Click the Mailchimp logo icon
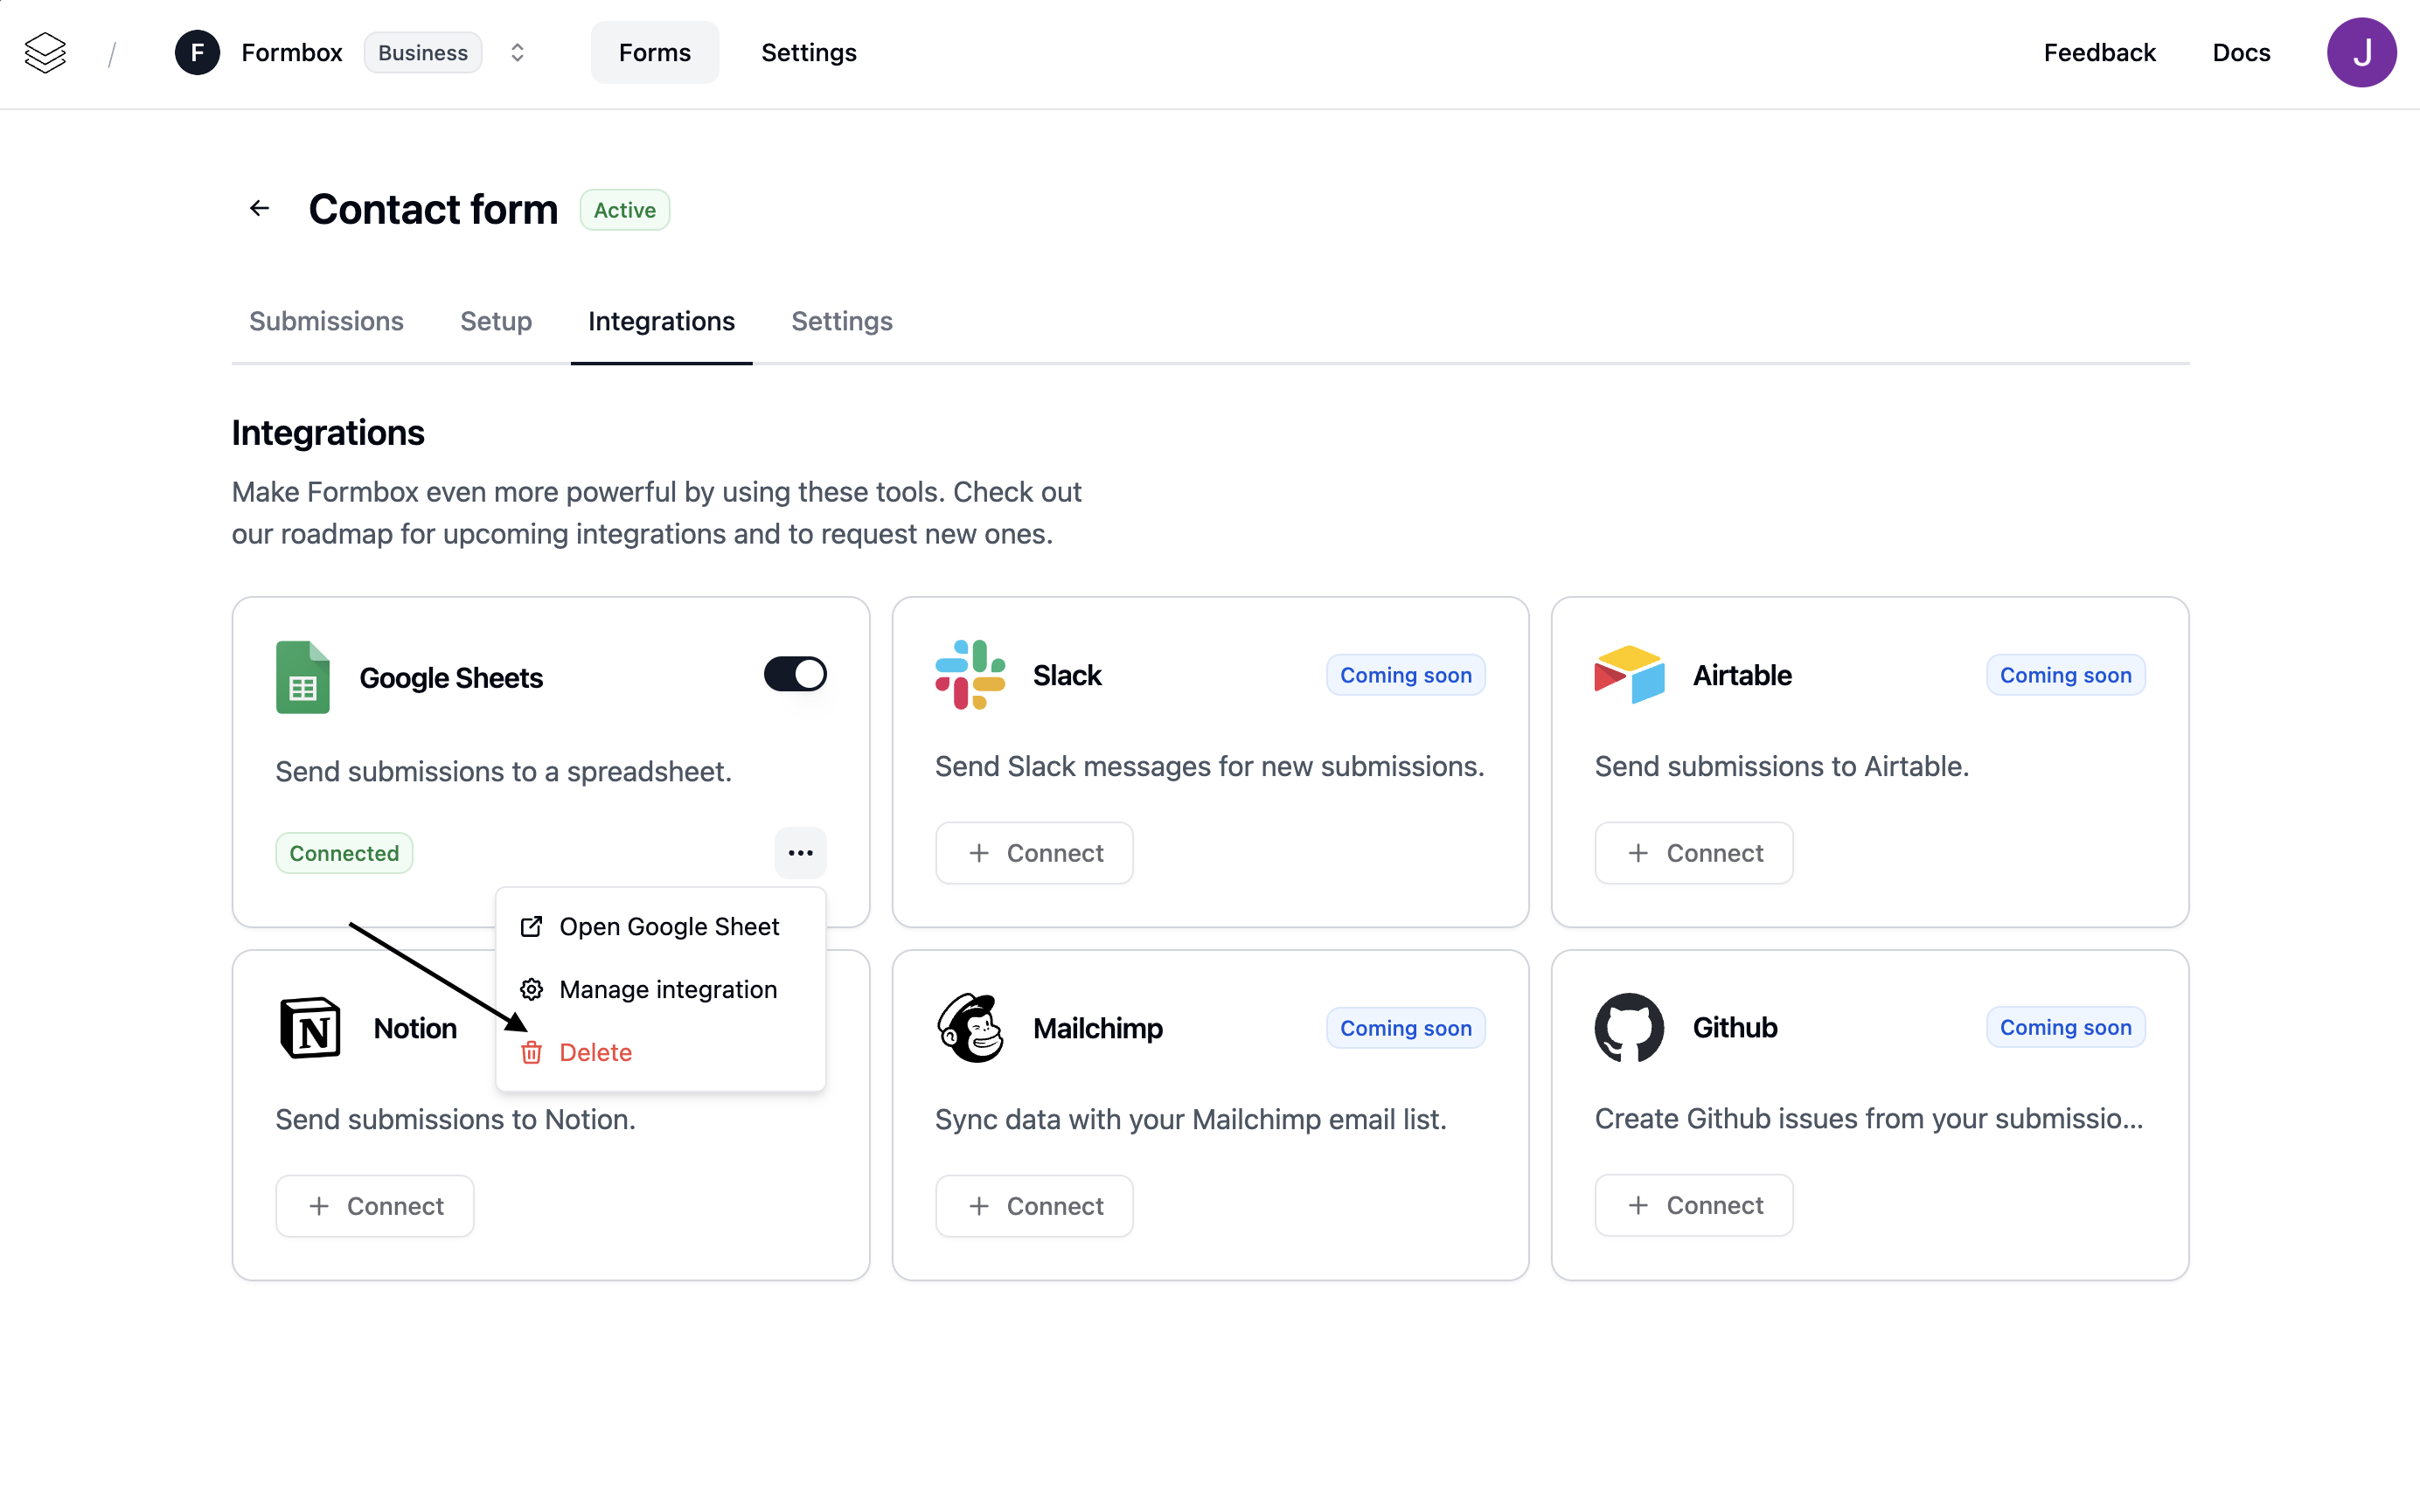Image resolution: width=2420 pixels, height=1512 pixels. point(969,1027)
